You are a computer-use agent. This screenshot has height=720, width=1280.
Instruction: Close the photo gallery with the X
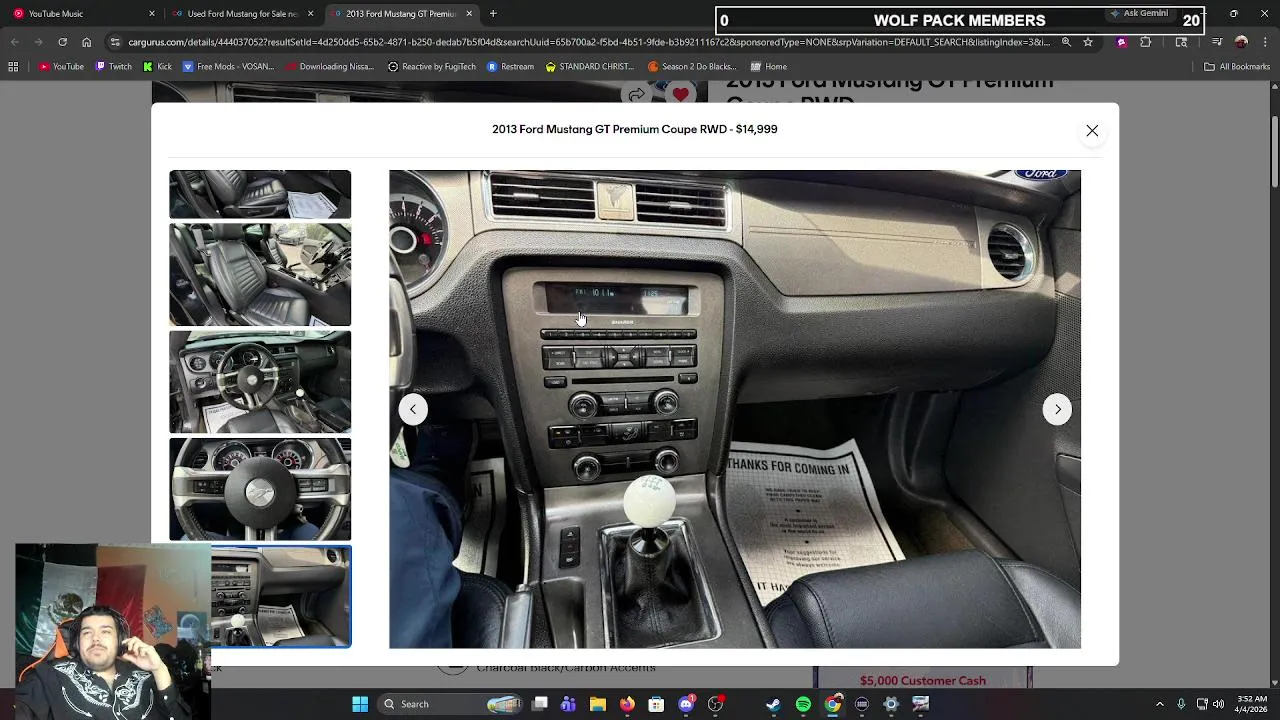coord(1092,131)
